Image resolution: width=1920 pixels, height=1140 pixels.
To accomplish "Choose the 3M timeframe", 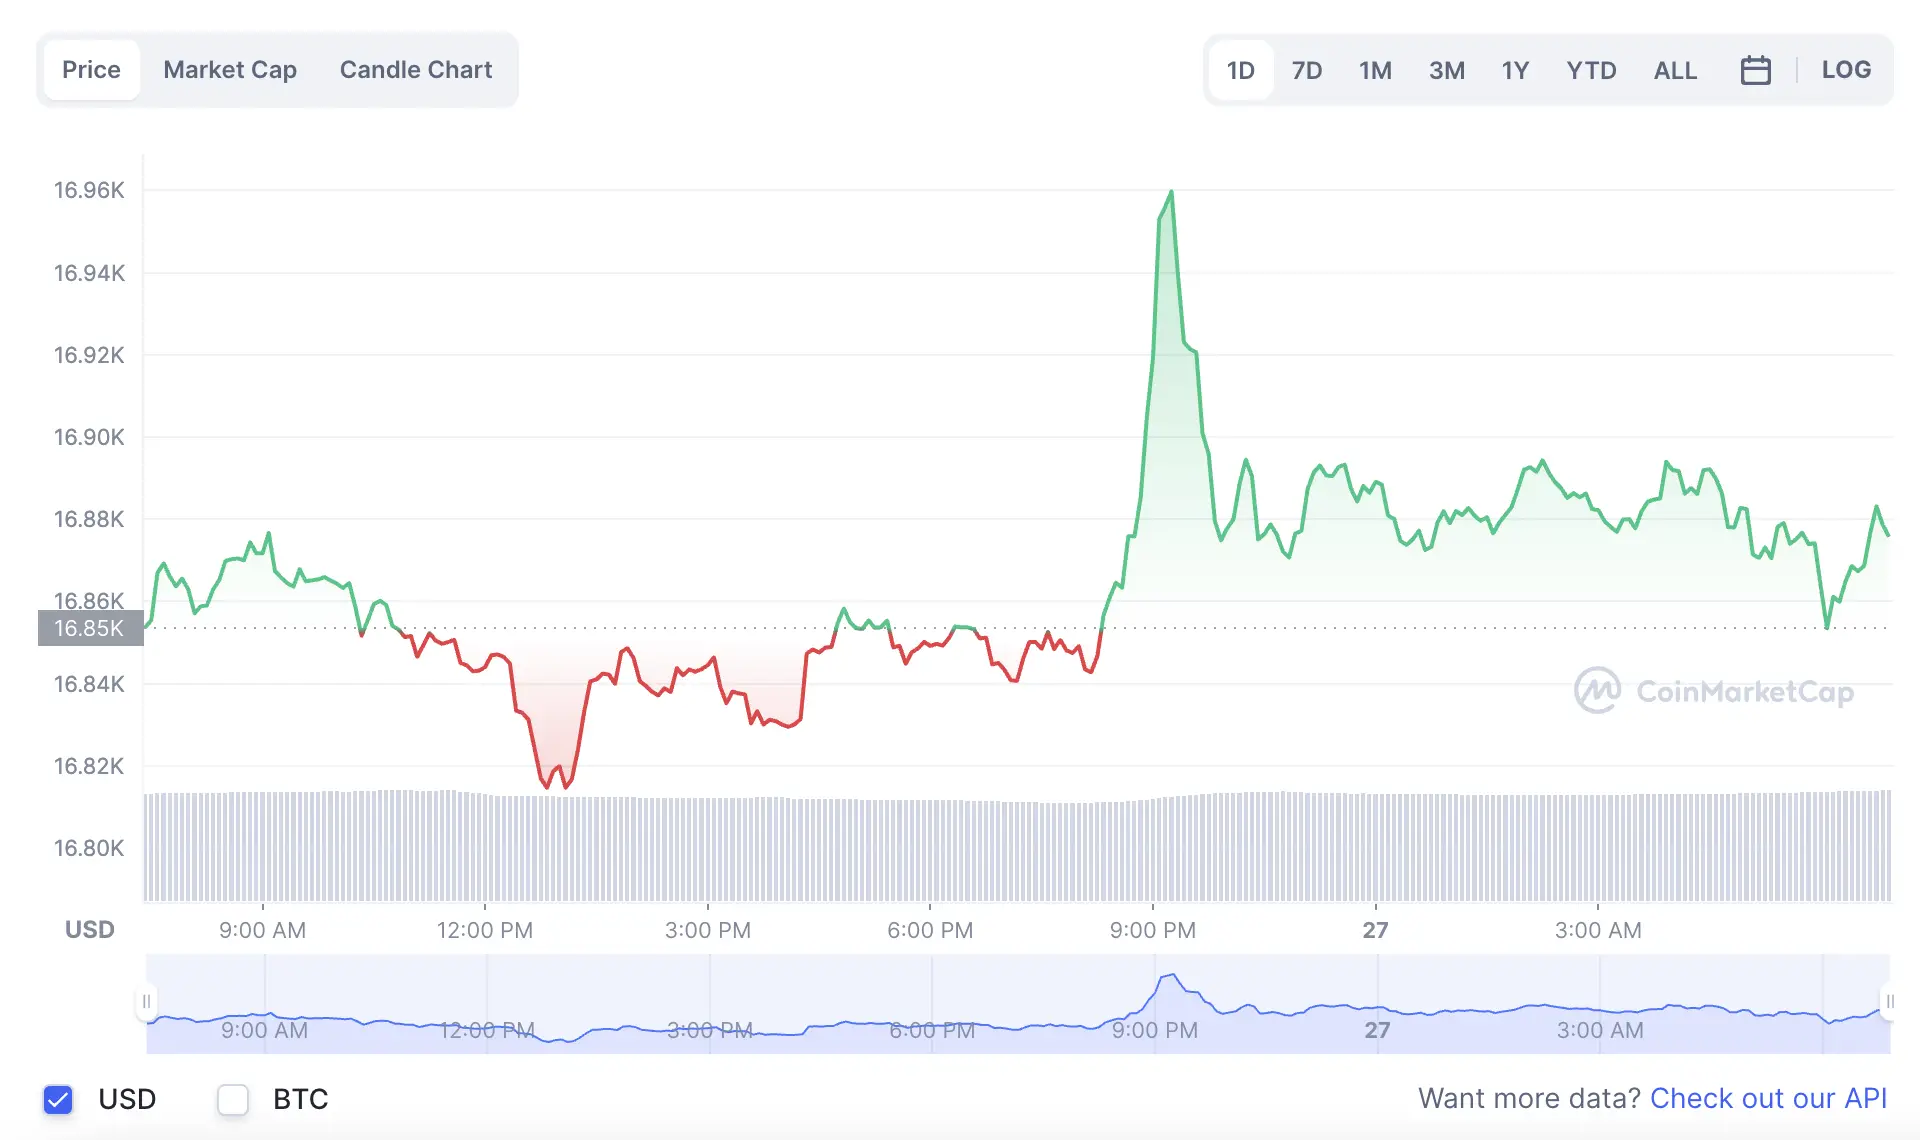I will 1447,70.
